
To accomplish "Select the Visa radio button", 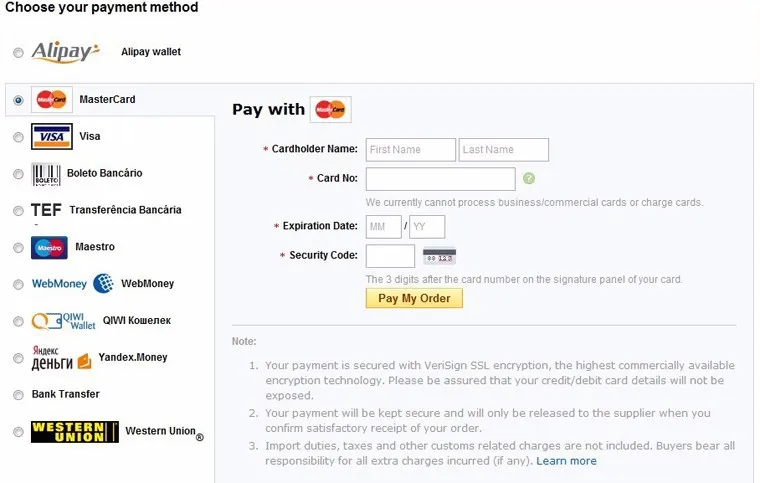I will point(18,137).
